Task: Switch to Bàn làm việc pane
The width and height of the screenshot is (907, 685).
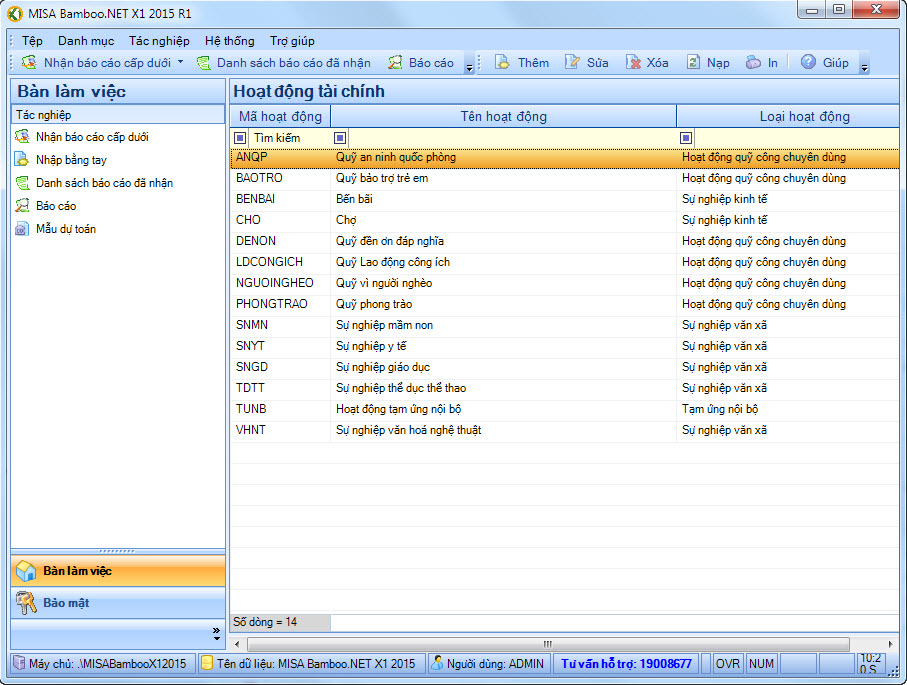Action: point(118,571)
